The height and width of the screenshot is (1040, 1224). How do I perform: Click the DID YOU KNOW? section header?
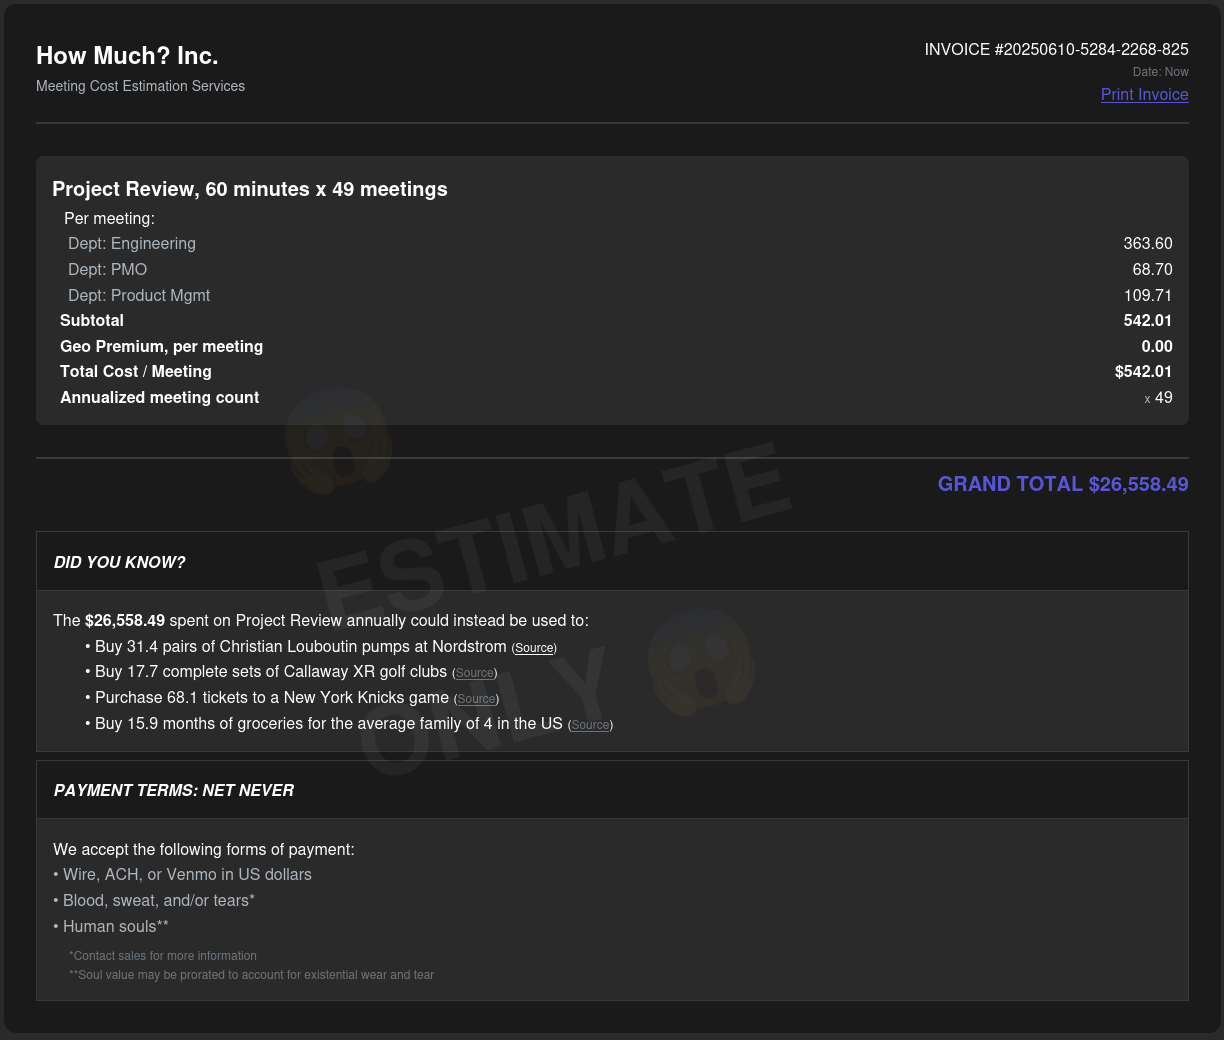pyautogui.click(x=120, y=563)
